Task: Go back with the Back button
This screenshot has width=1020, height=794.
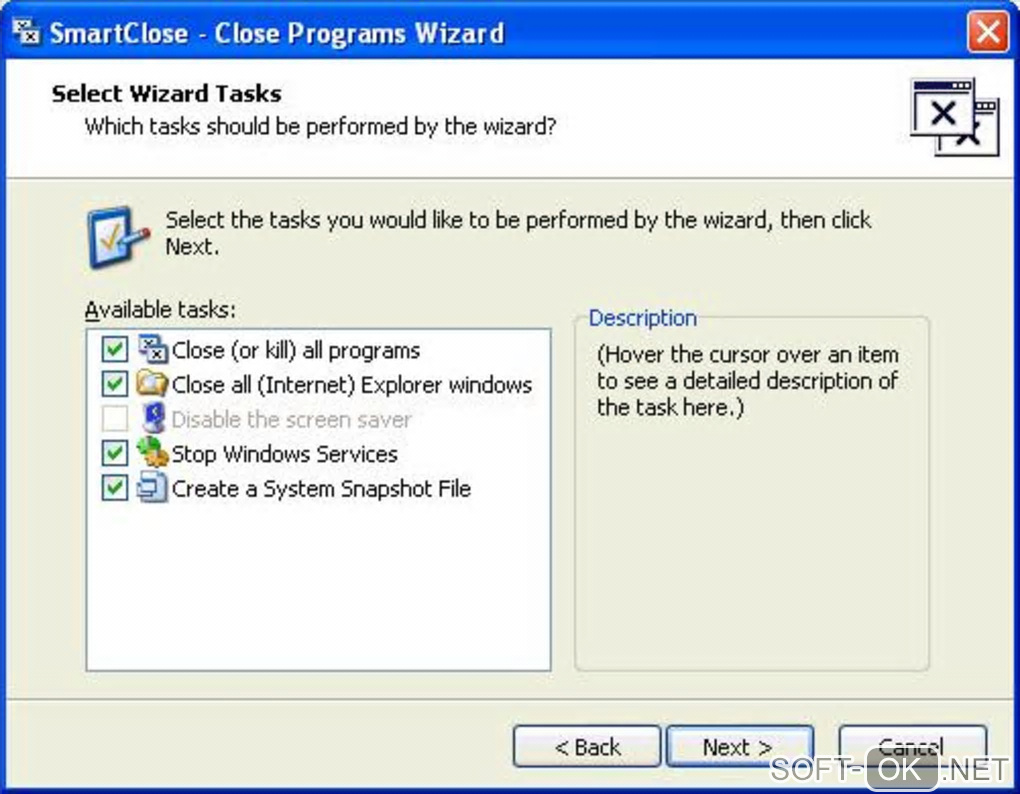Action: pyautogui.click(x=587, y=747)
